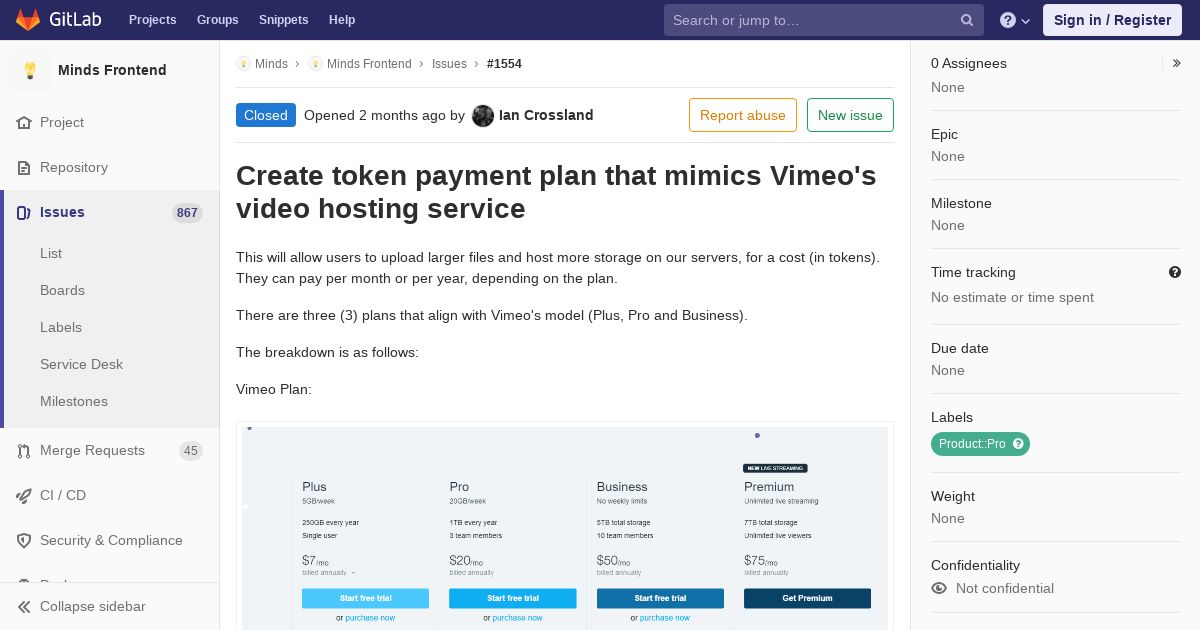Open Ian Crossland's avatar

(x=483, y=116)
